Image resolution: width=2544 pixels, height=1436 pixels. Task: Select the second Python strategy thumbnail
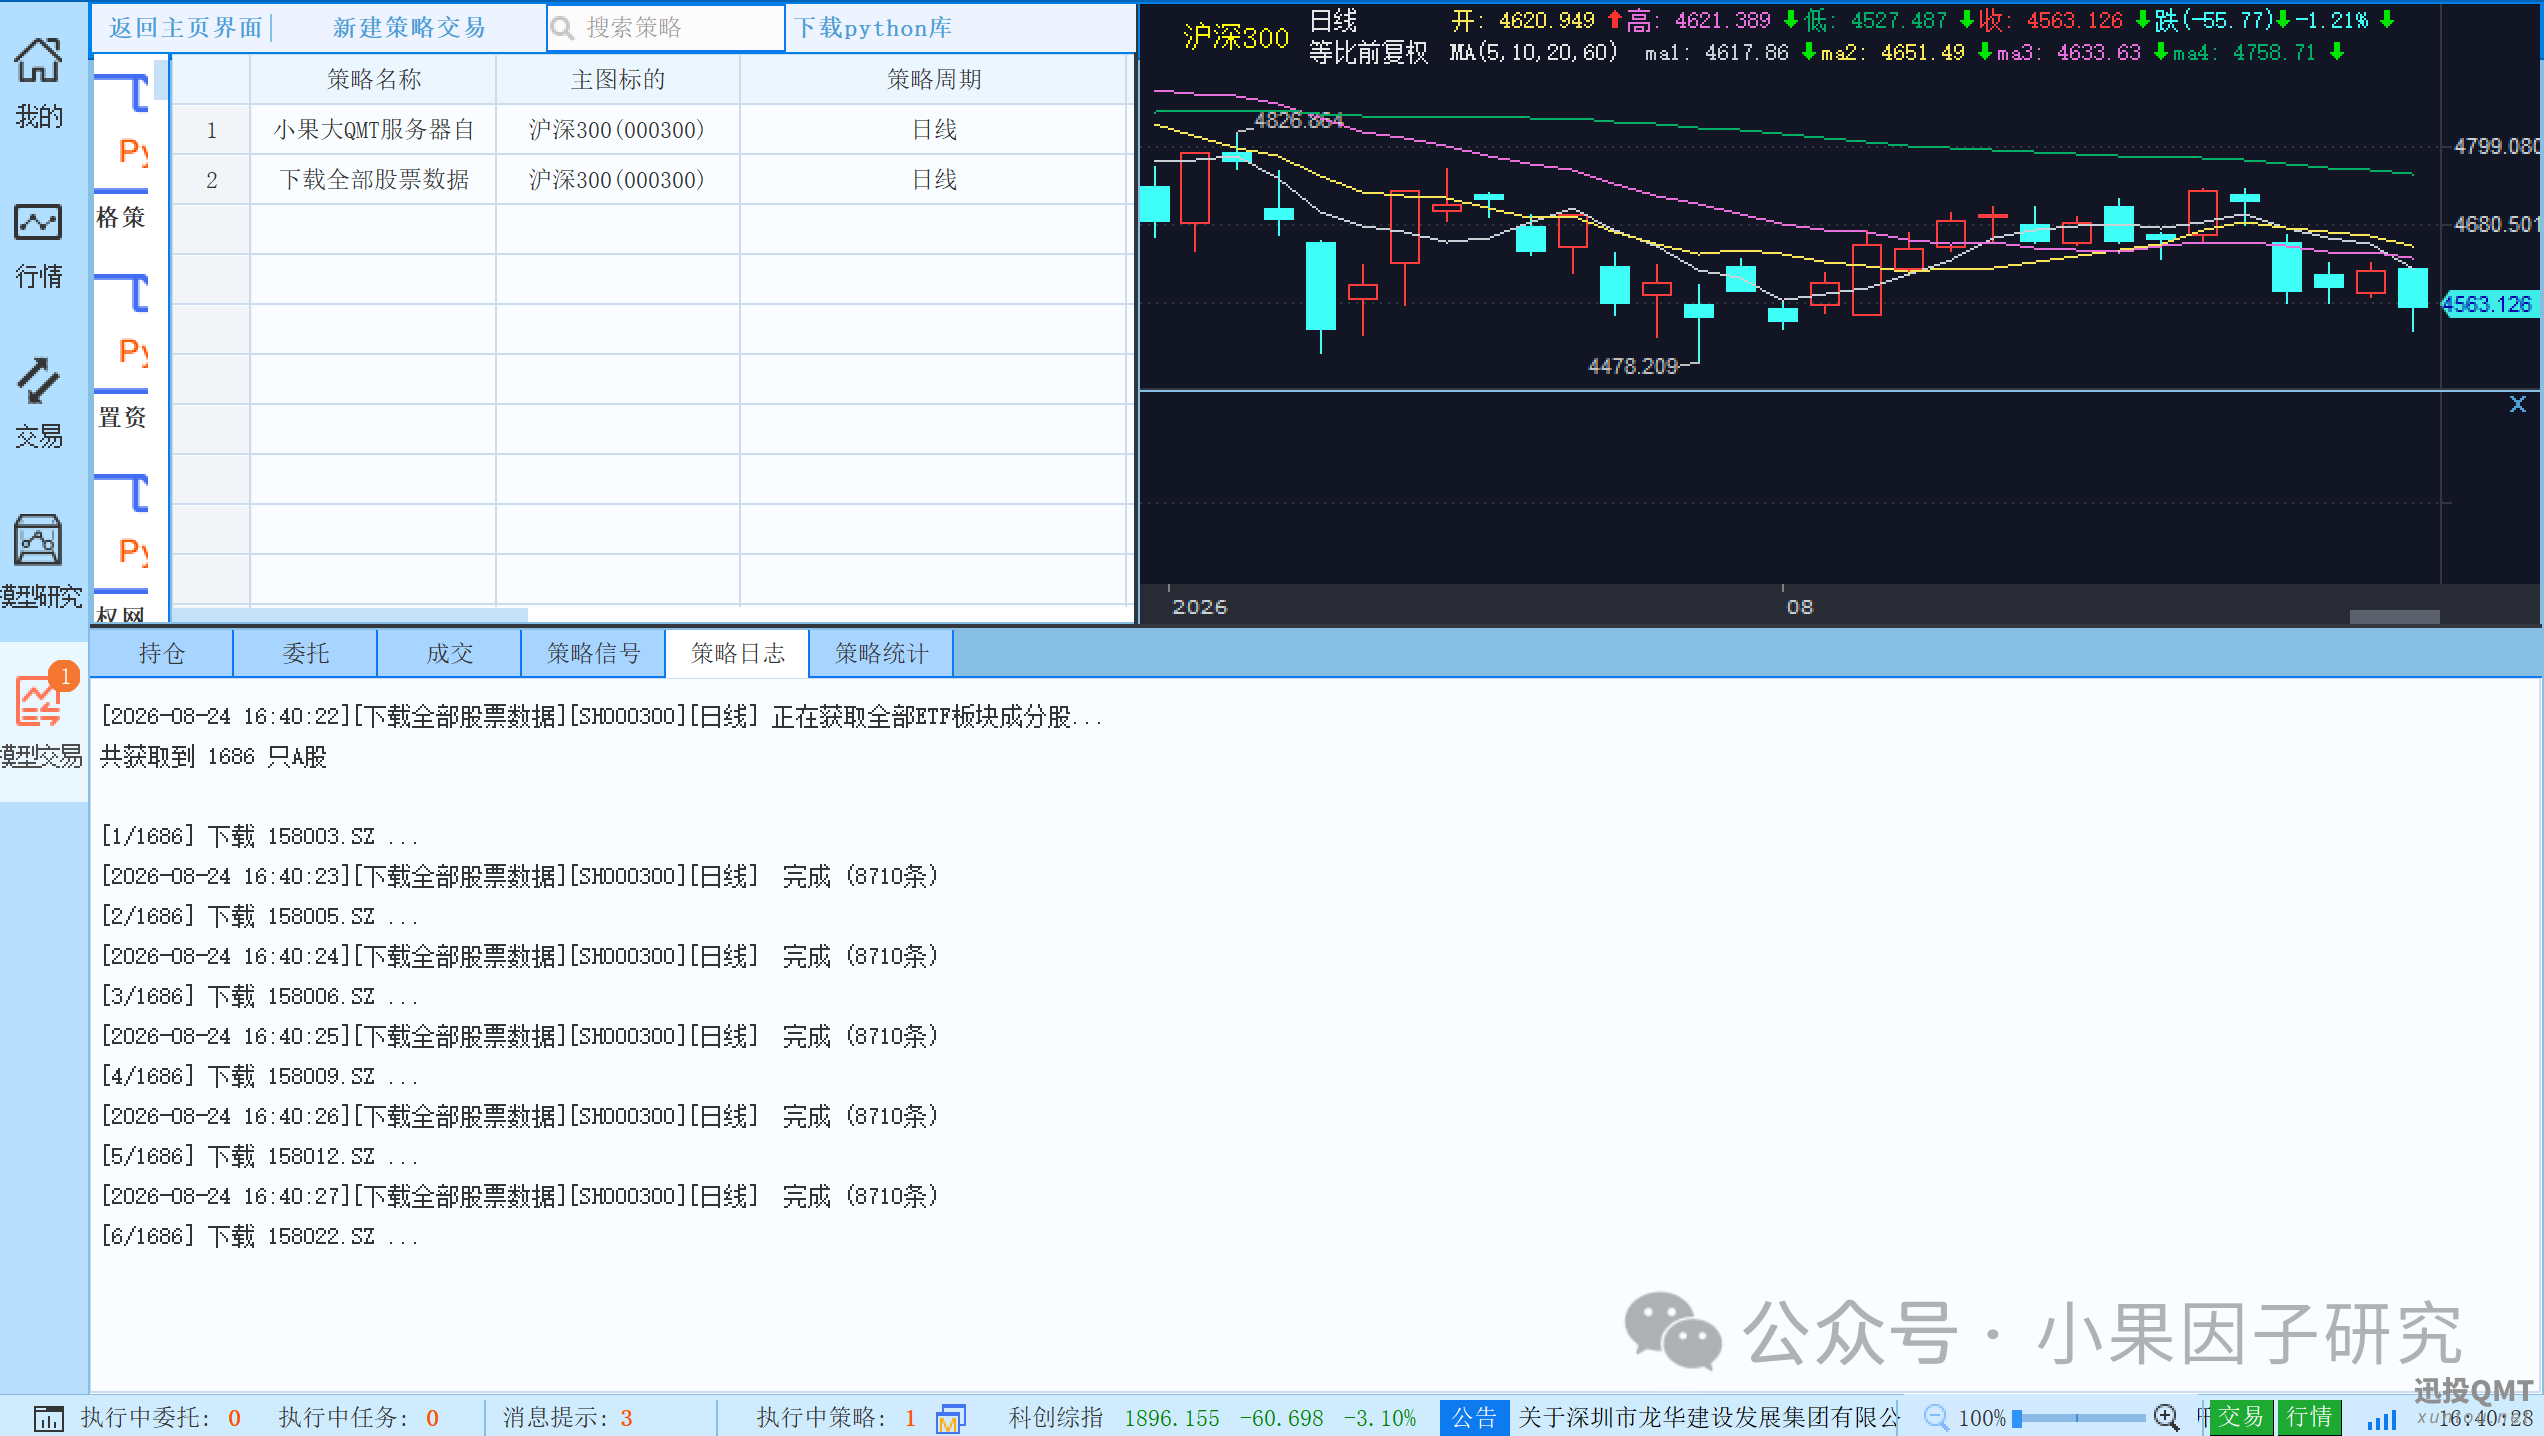pyautogui.click(x=122, y=330)
